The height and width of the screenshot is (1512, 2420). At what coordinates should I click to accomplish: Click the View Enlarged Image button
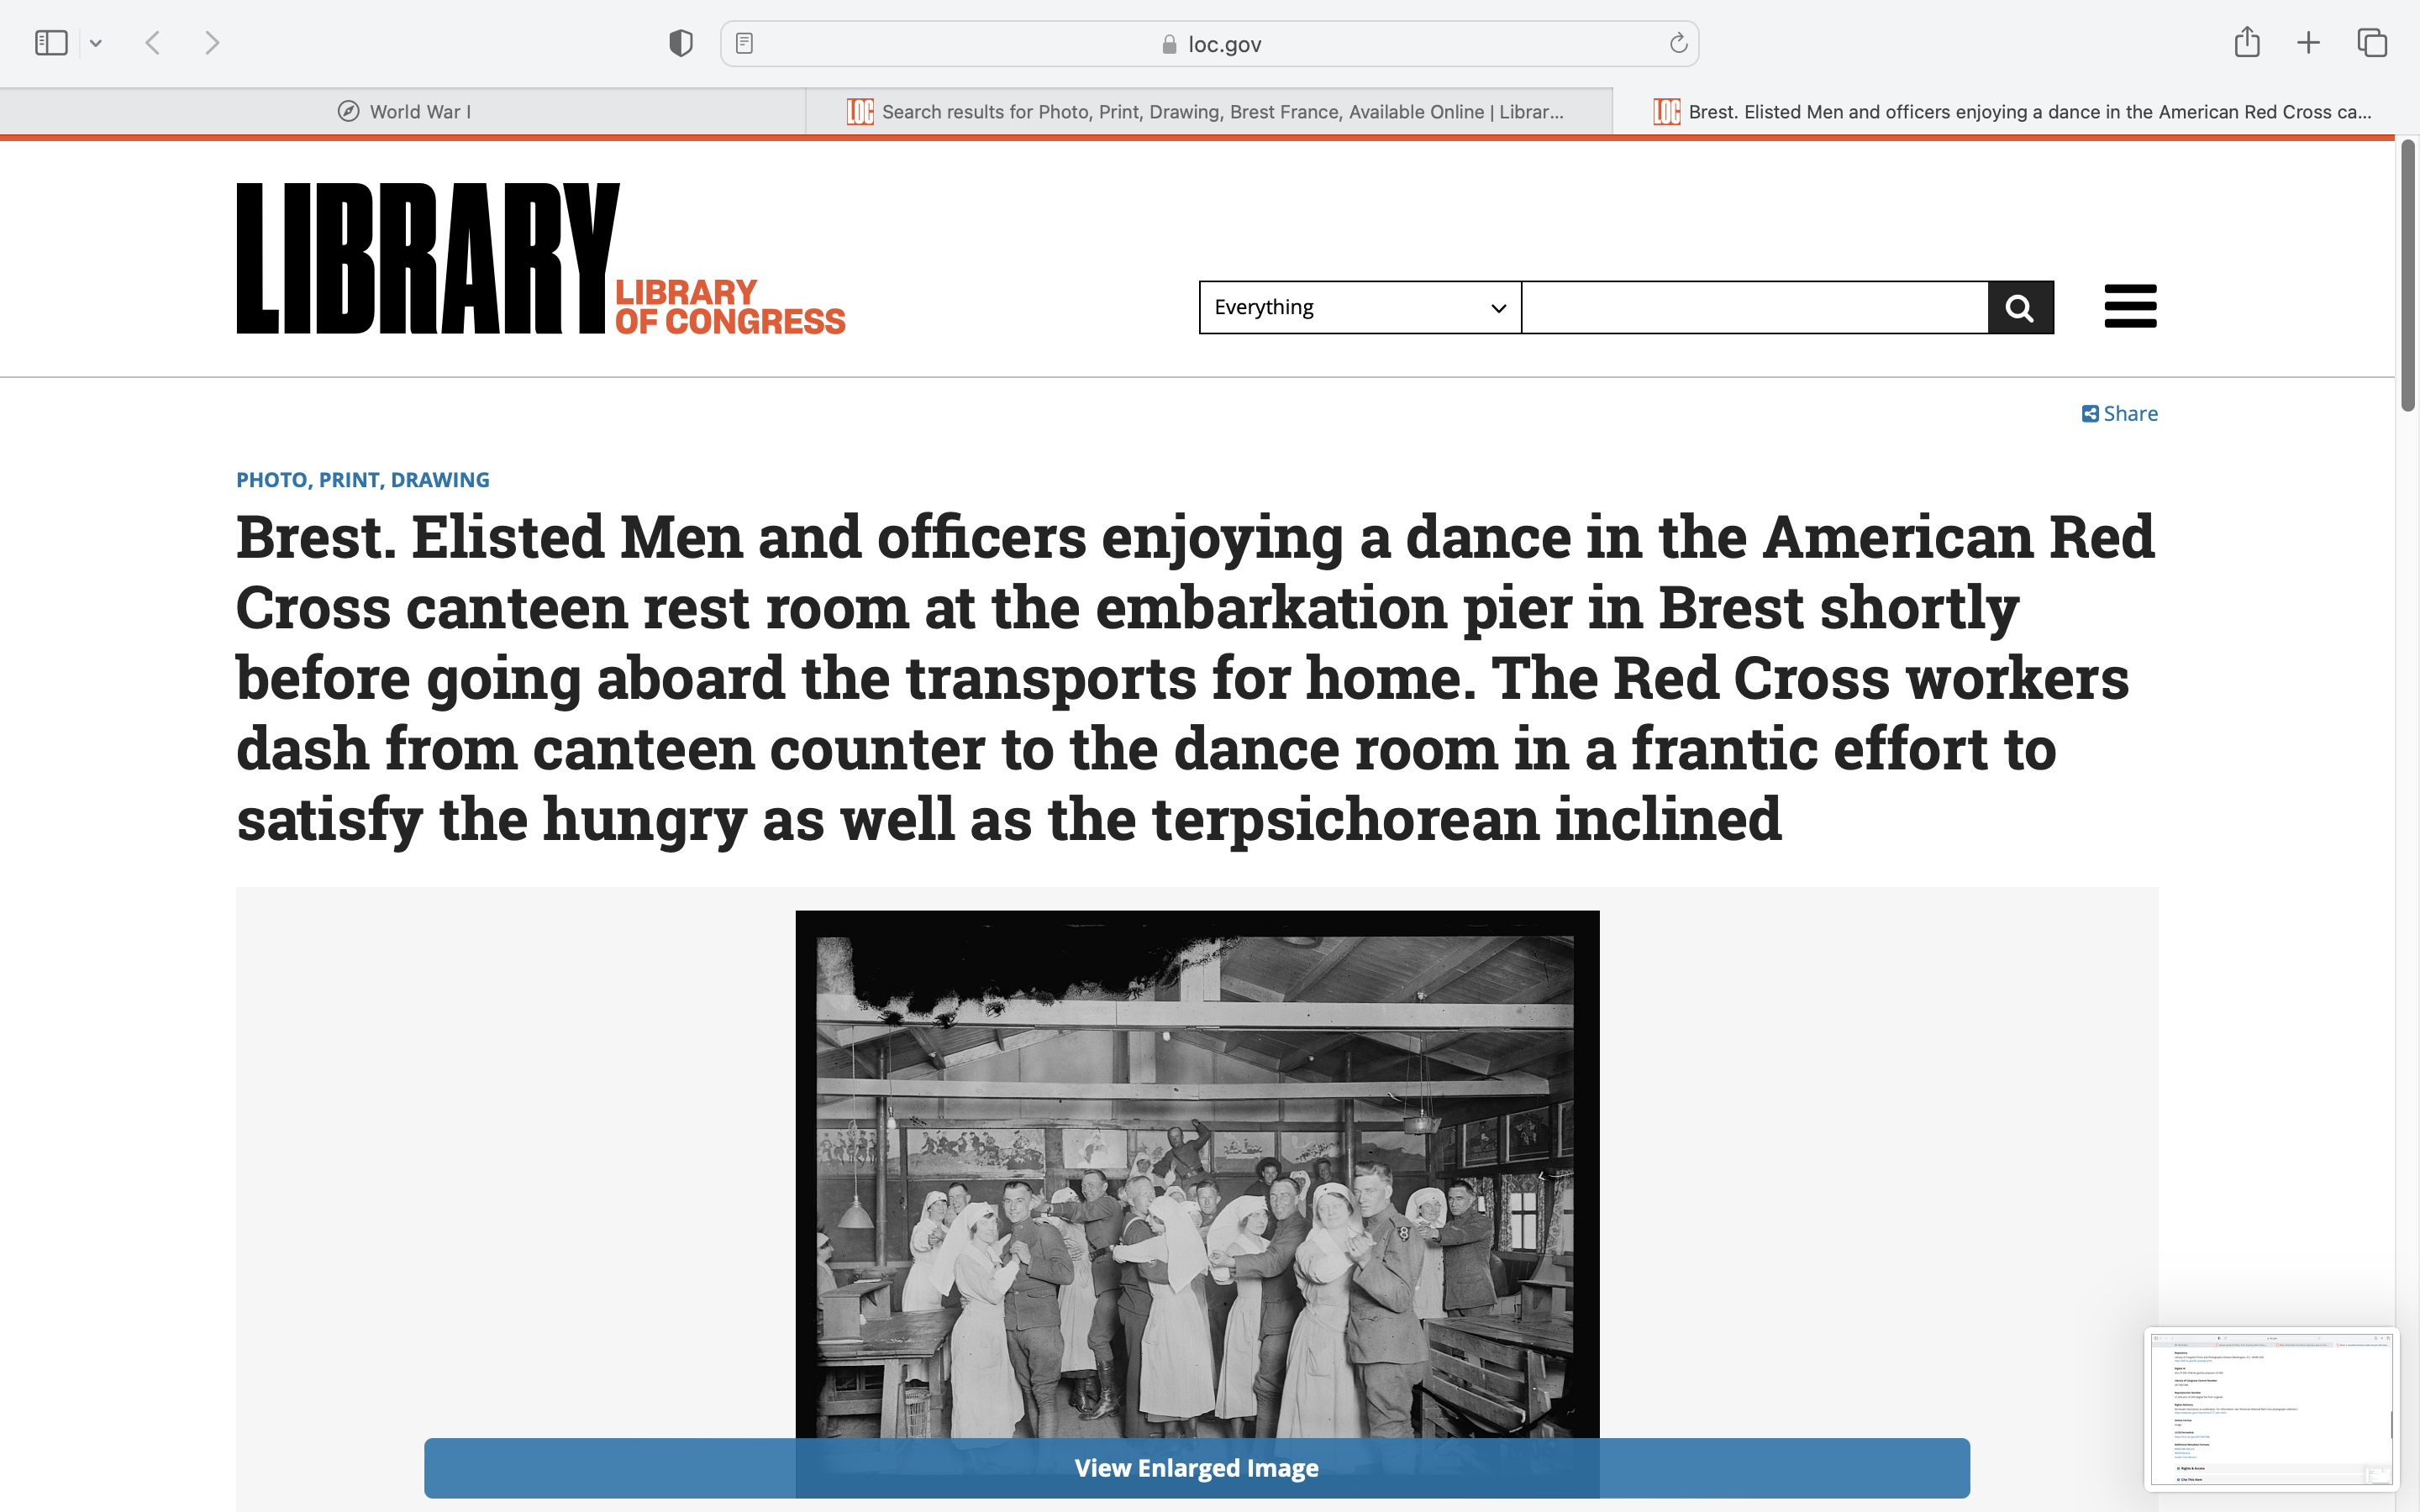pos(1196,1467)
